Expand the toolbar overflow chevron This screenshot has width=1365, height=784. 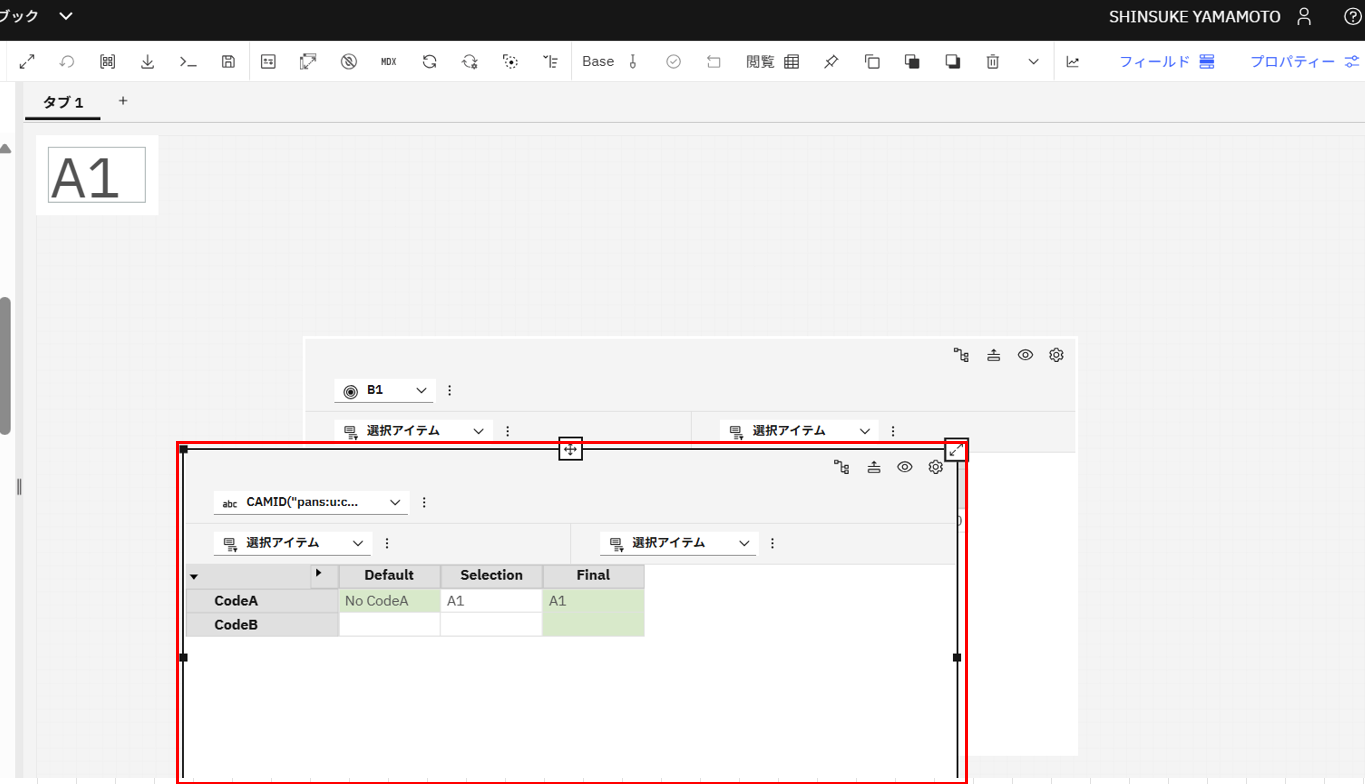[x=1033, y=62]
